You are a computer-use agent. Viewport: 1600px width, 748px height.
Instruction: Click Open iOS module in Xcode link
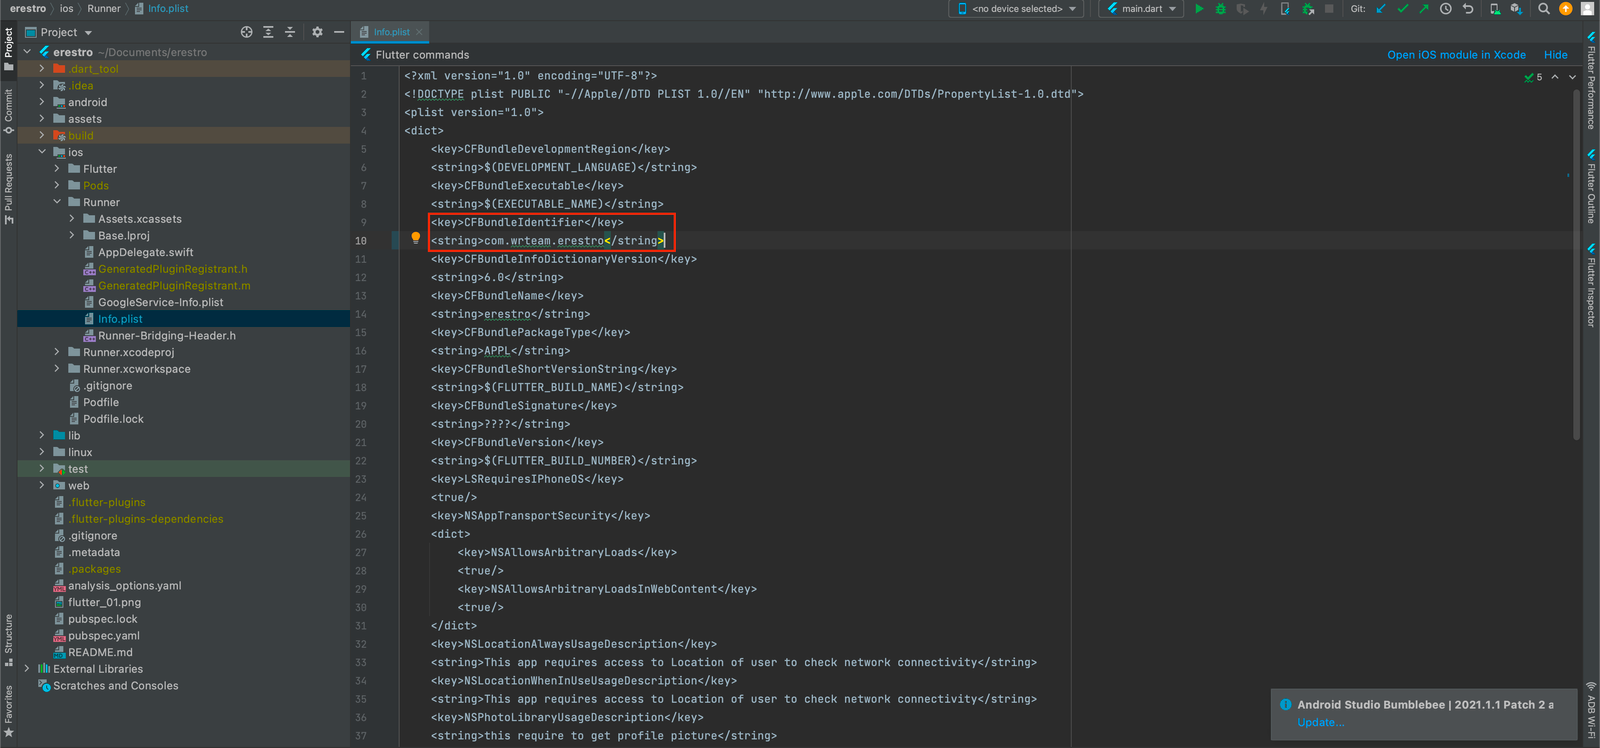(x=1456, y=55)
